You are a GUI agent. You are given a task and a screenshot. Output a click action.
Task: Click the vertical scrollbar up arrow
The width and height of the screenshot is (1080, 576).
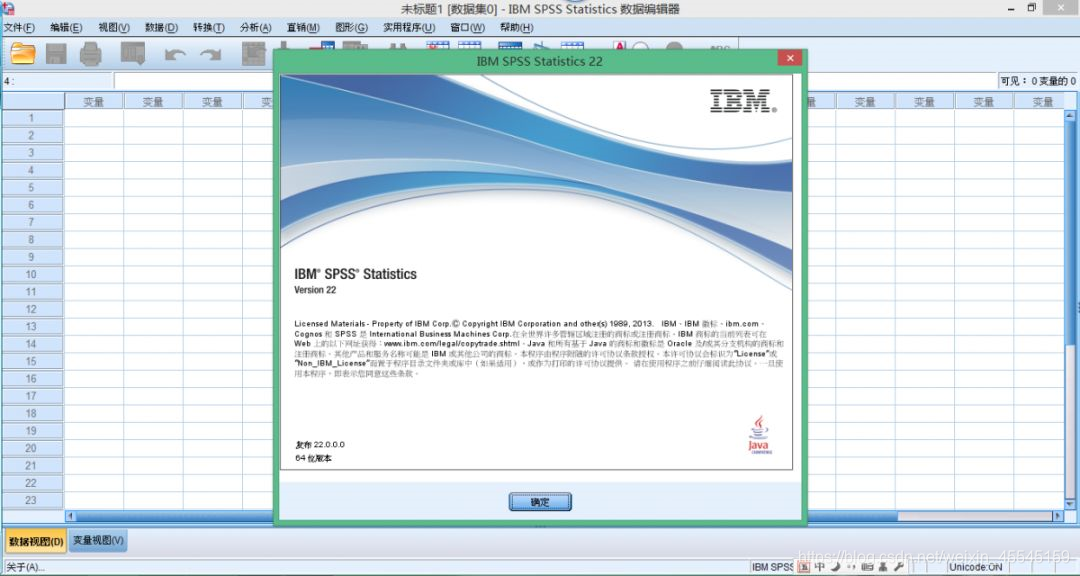tap(1071, 115)
